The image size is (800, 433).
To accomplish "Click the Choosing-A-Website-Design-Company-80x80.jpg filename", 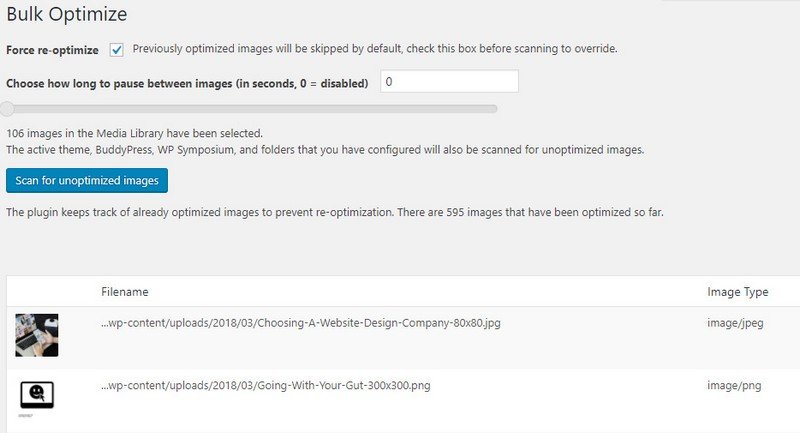I will [x=301, y=323].
